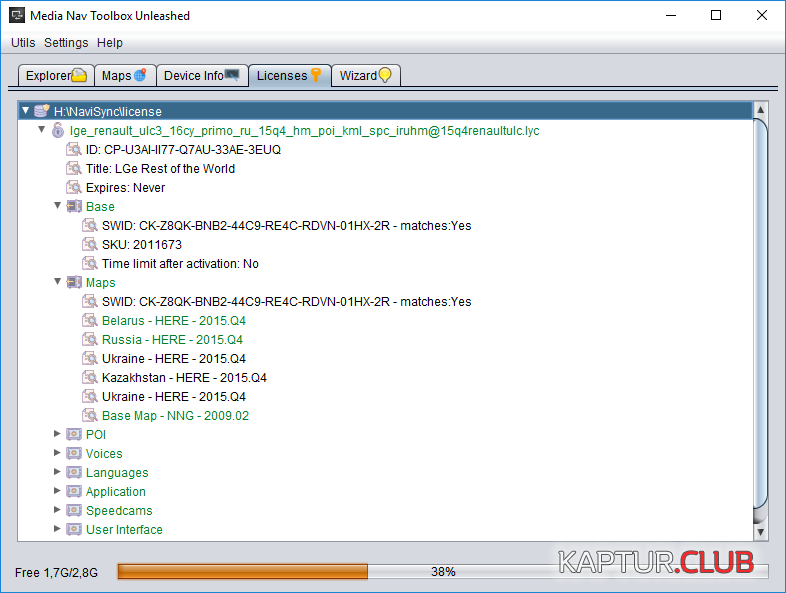
Task: Click the padlock icon of the .lyc license
Action: tap(58, 130)
